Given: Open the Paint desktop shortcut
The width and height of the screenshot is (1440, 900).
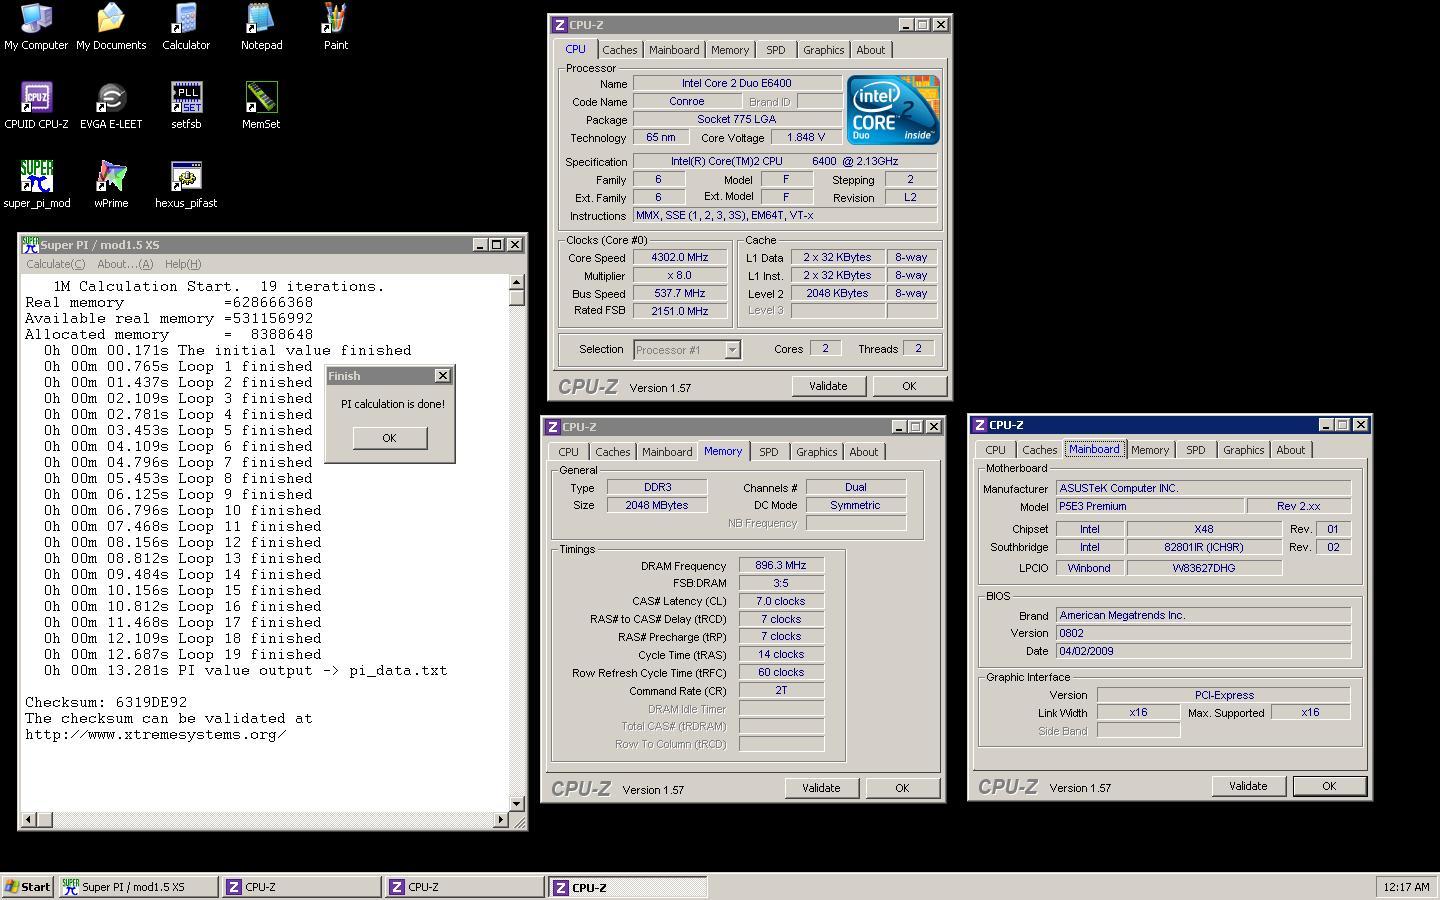Looking at the screenshot, I should coord(335,27).
